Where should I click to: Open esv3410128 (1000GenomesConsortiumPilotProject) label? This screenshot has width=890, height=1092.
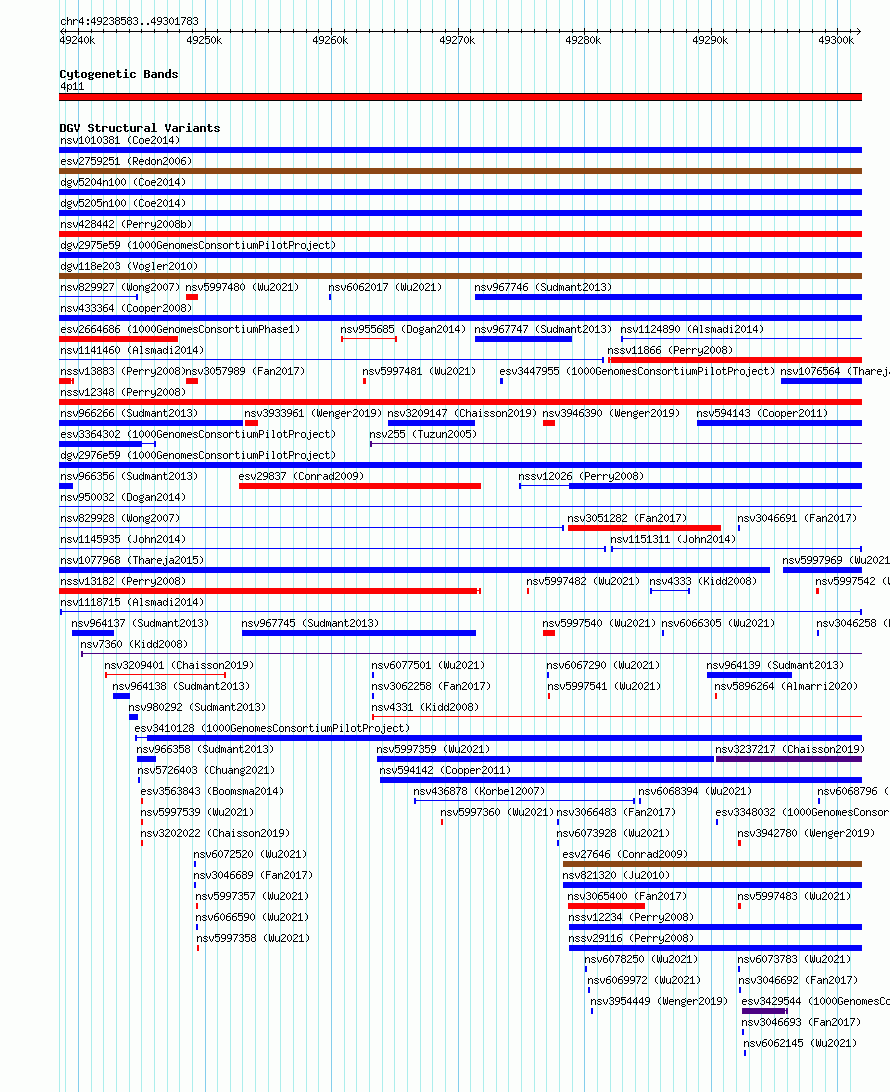tap(272, 728)
